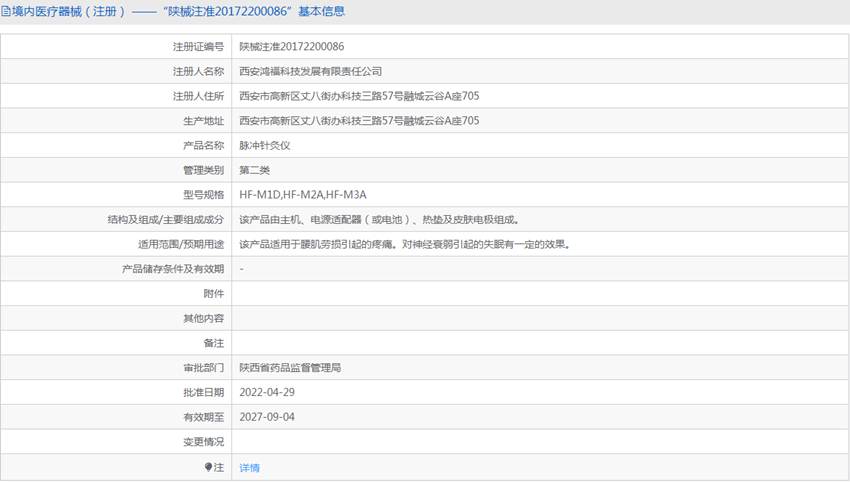
Task: Select the address in the 生产地址 row
Action: (x=359, y=121)
